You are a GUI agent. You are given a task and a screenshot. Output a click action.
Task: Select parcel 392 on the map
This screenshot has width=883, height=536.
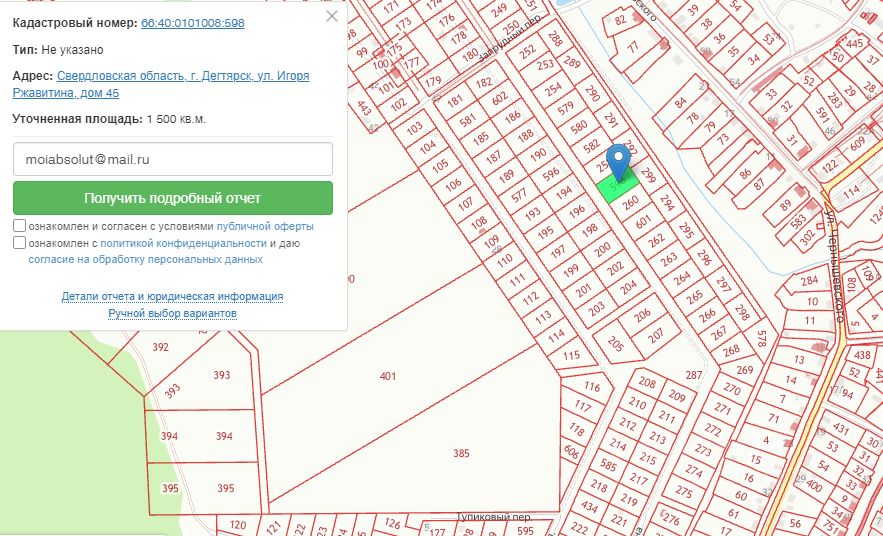160,347
